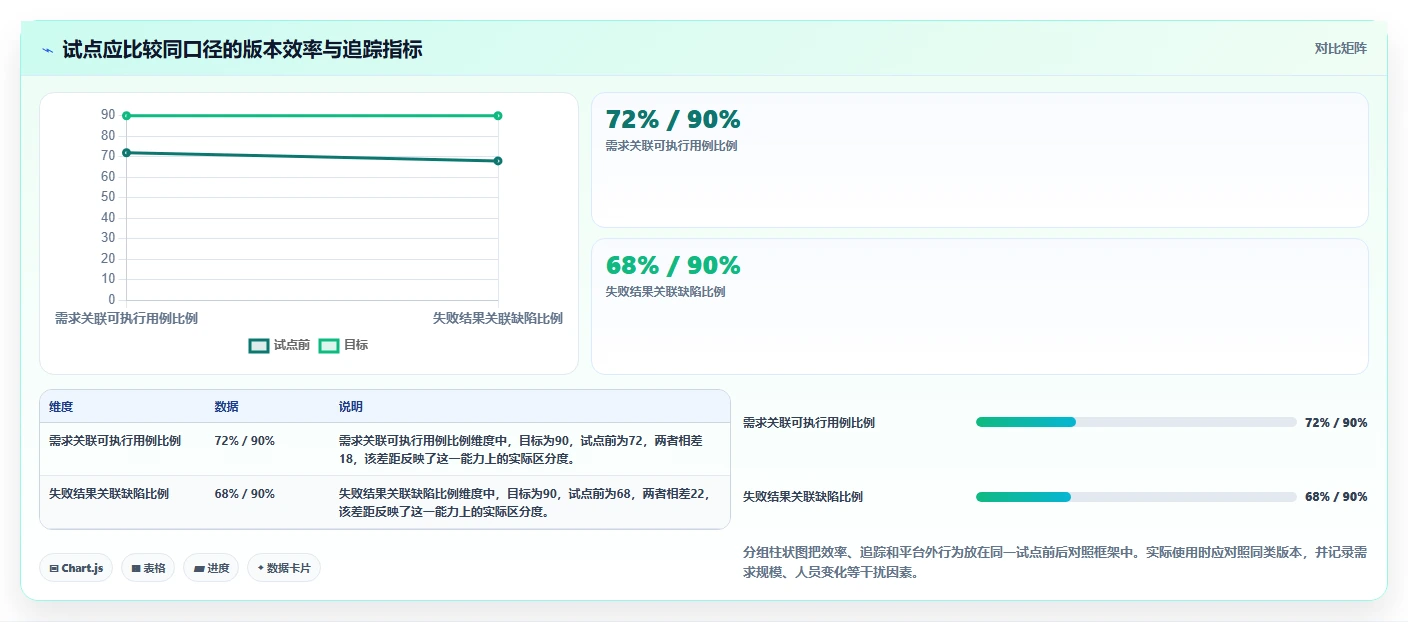Toggle the 目标 legend item
Viewport: 1408px width, 622px height.
tap(344, 345)
